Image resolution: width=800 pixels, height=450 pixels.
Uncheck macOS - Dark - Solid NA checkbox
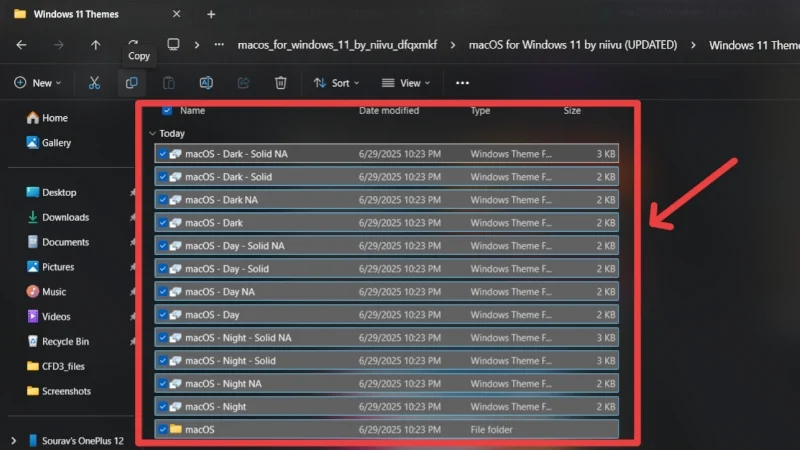click(x=162, y=154)
